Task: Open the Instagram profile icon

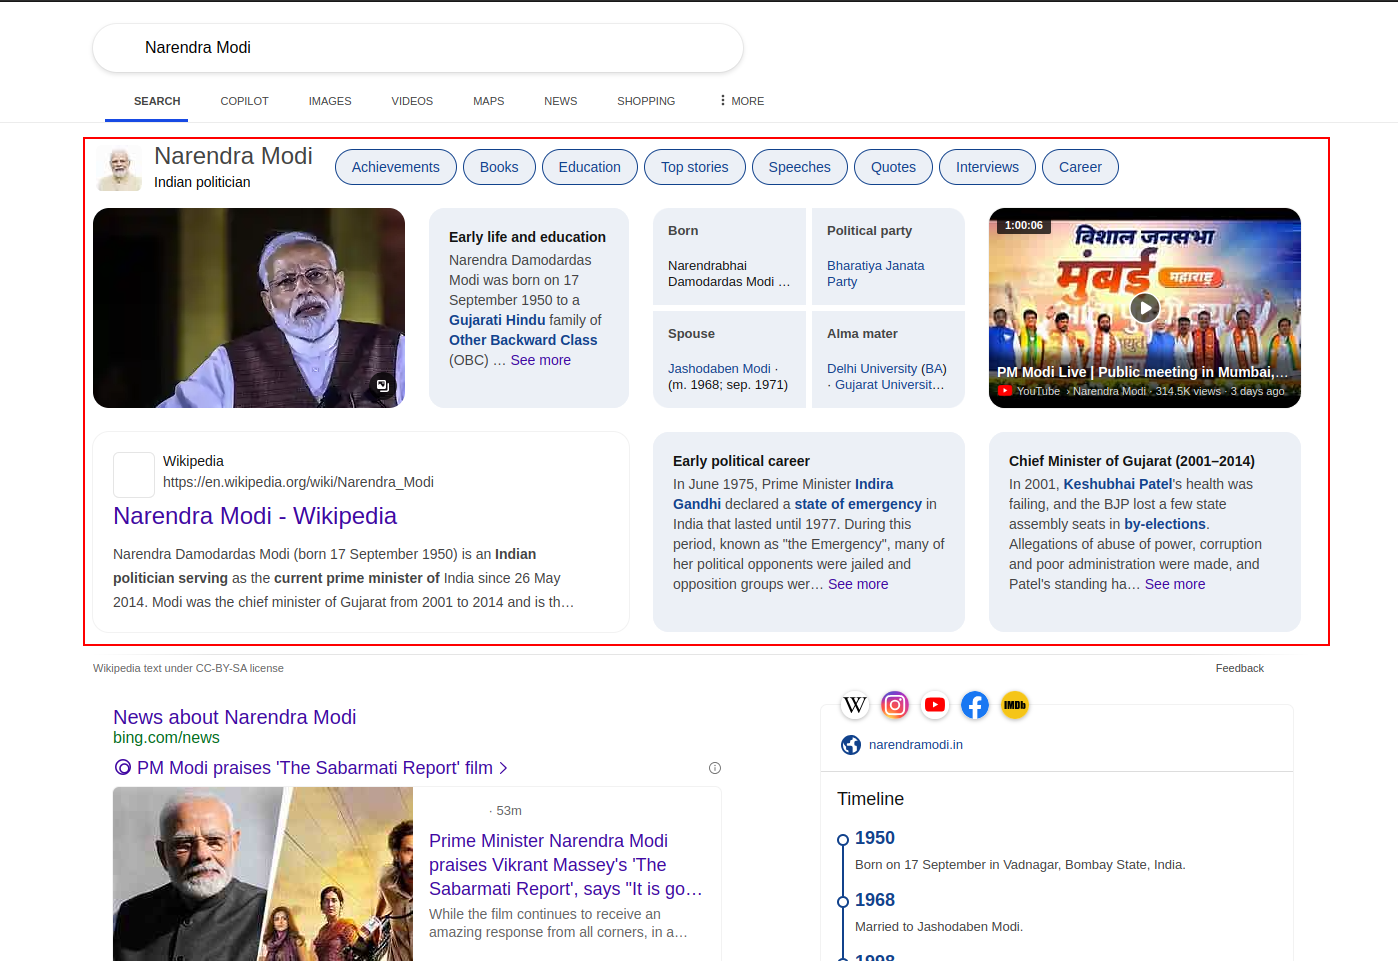Action: pyautogui.click(x=895, y=705)
